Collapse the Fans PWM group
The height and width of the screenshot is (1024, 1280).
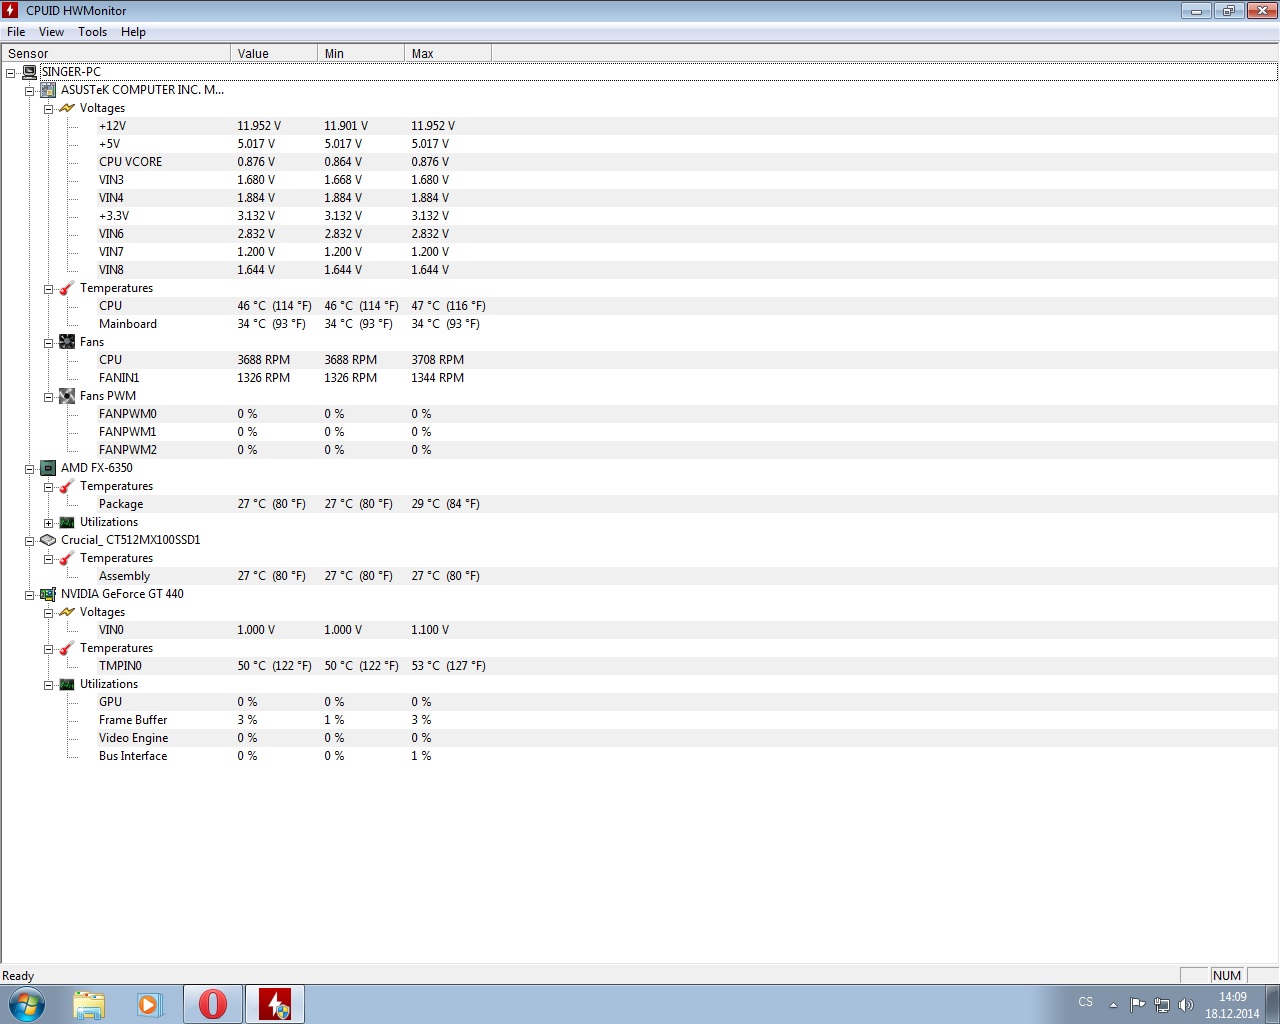[48, 397]
